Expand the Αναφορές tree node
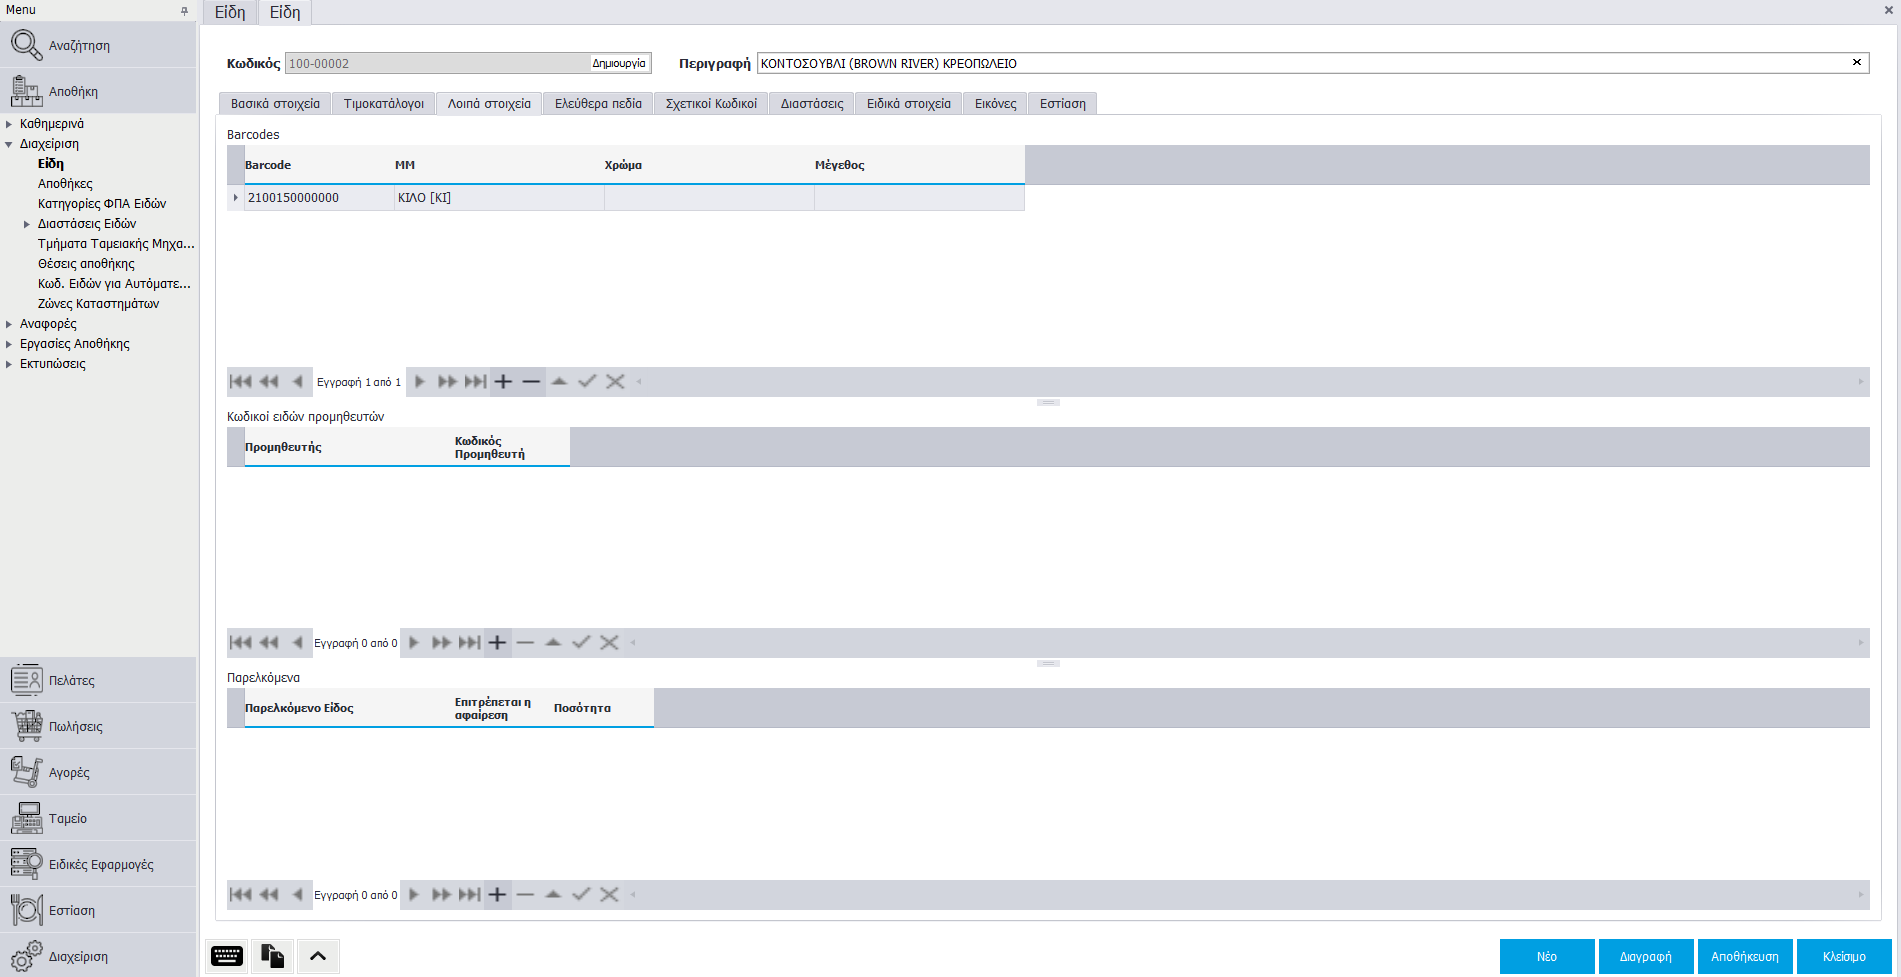The image size is (1901, 977). [9, 324]
